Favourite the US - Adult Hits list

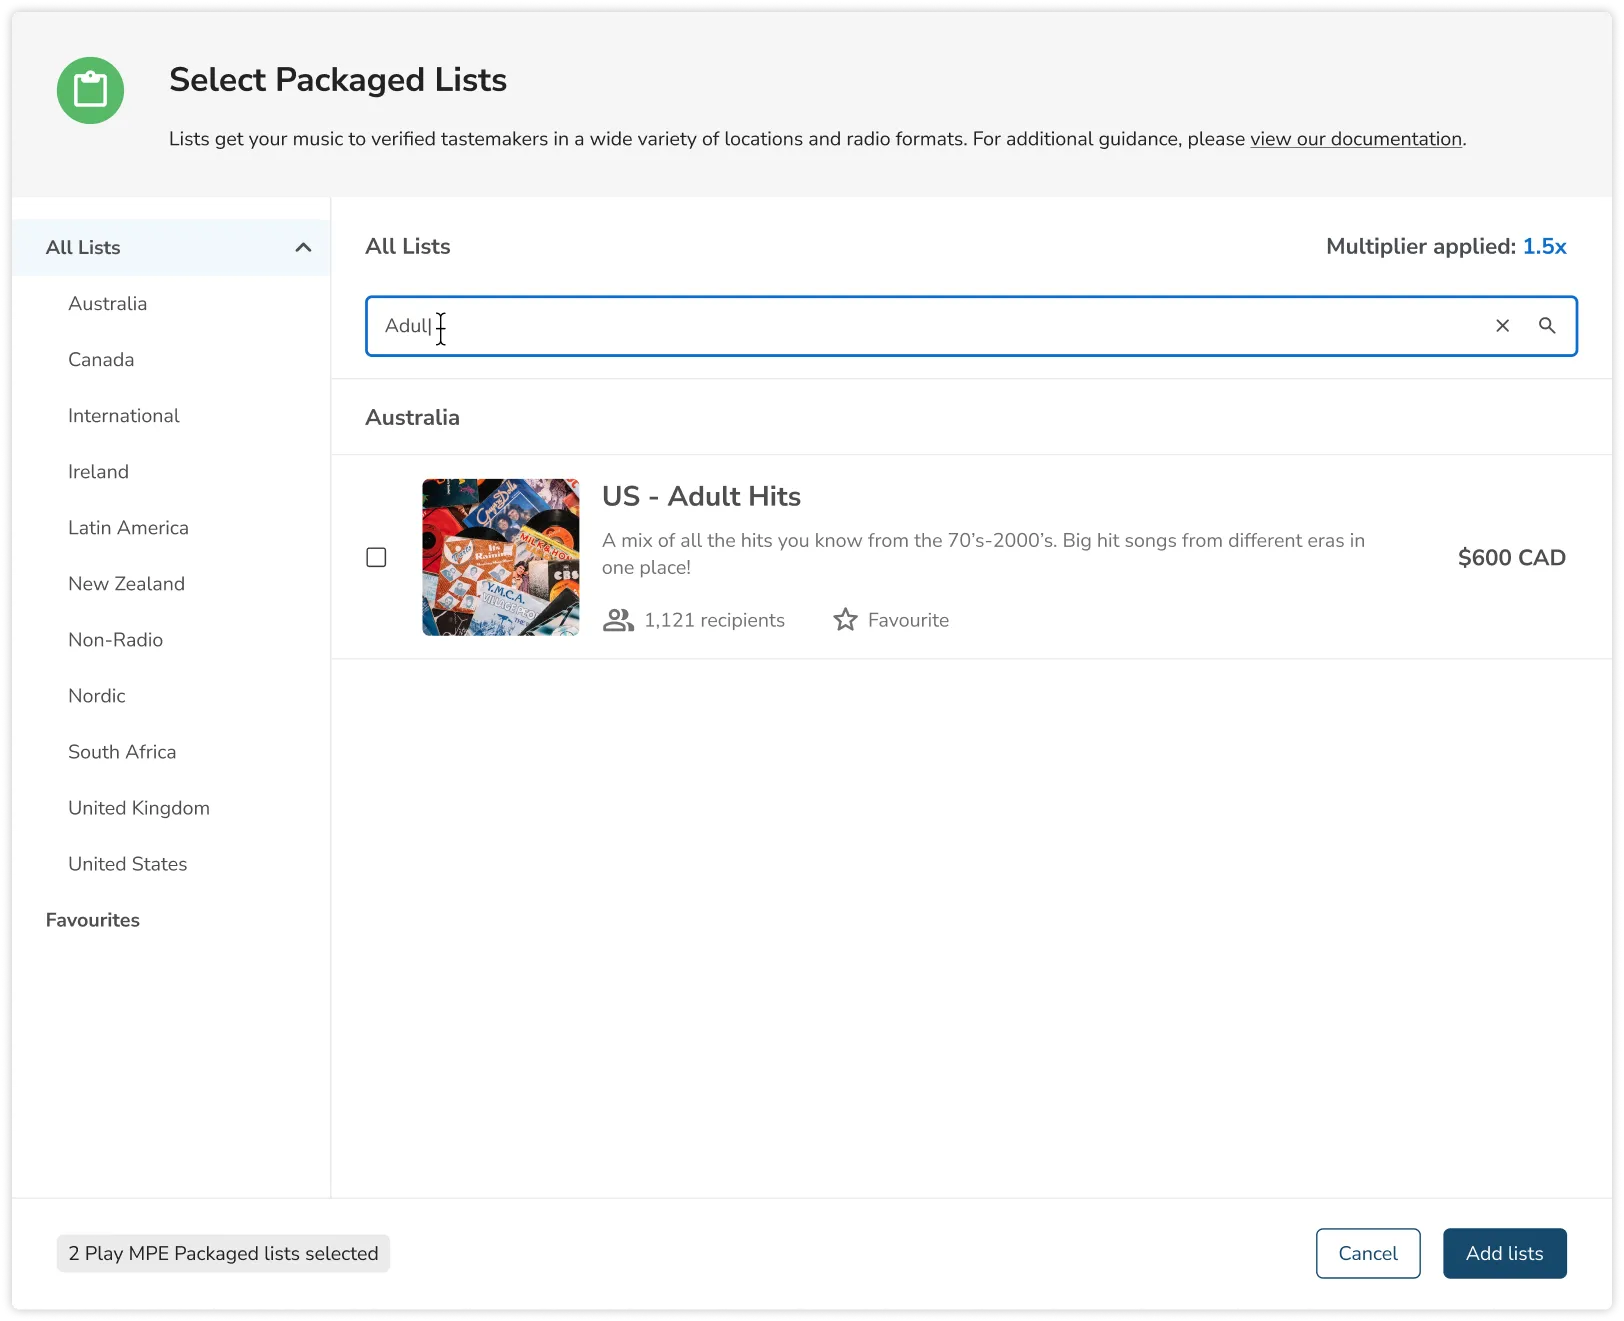pyautogui.click(x=890, y=619)
